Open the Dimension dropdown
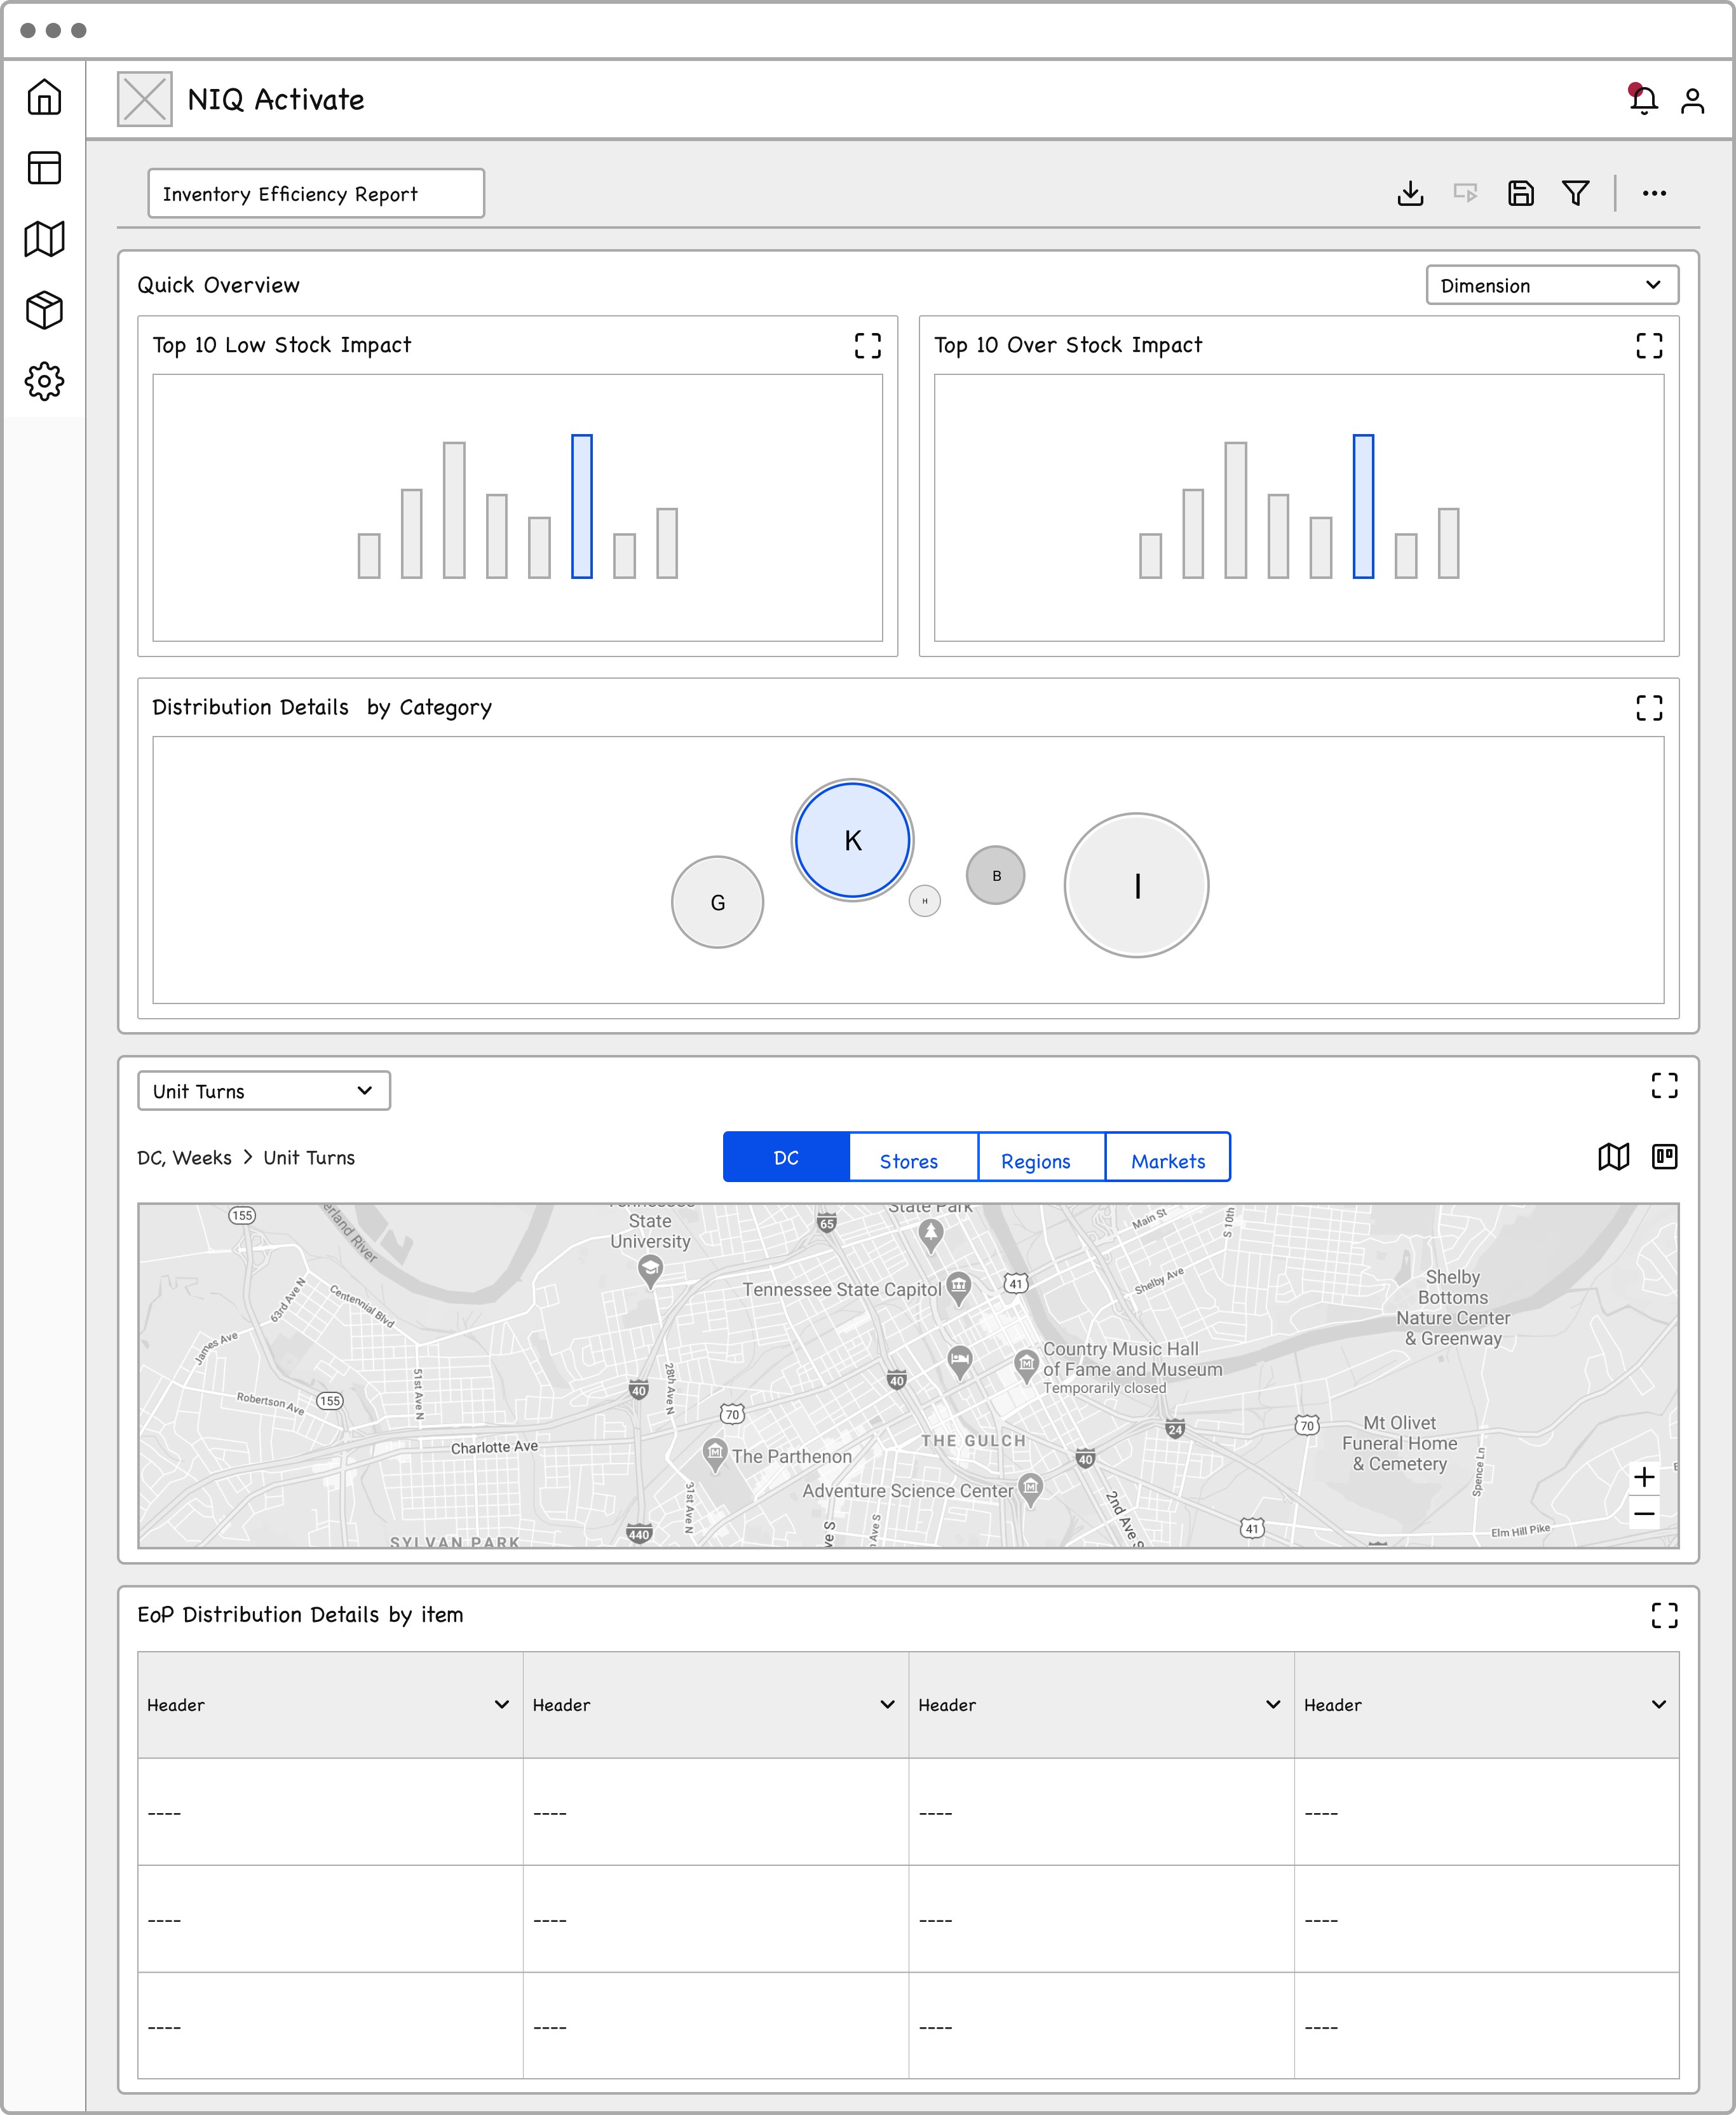1736x2115 pixels. (x=1551, y=285)
